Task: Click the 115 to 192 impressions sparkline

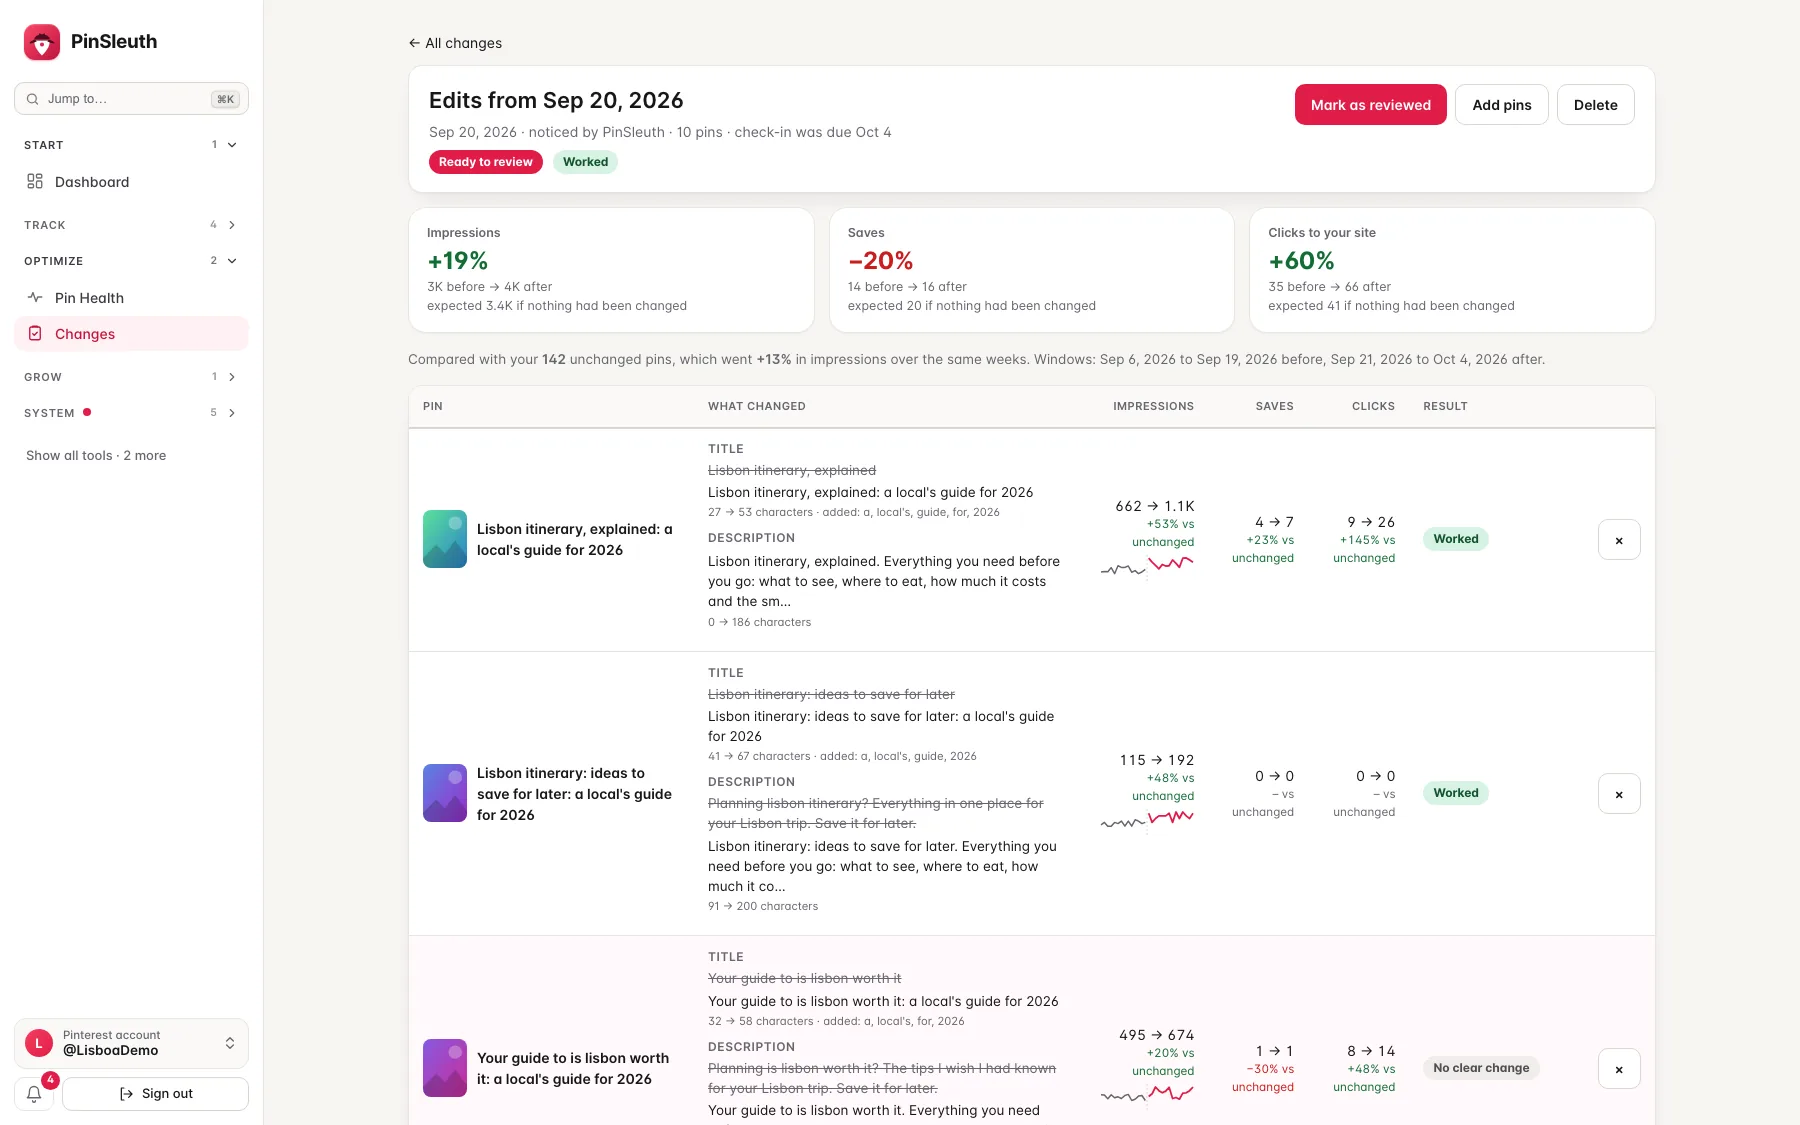Action: (x=1147, y=820)
